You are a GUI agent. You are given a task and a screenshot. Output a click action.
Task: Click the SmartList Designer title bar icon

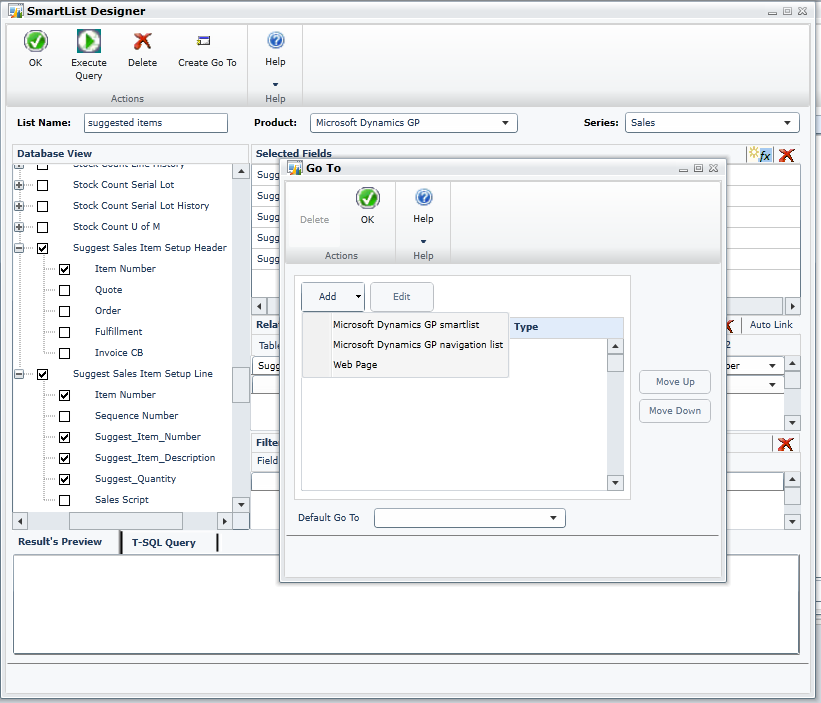point(16,10)
